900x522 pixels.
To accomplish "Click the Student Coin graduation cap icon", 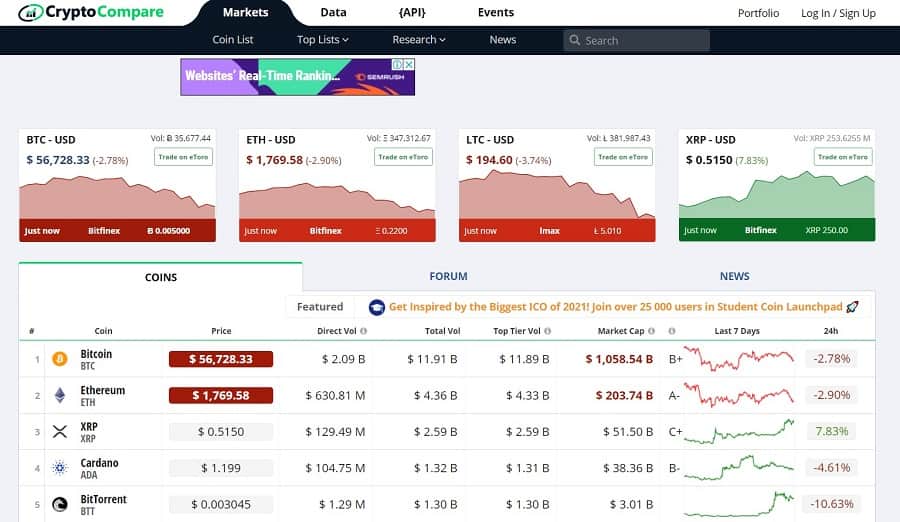I will pos(377,307).
